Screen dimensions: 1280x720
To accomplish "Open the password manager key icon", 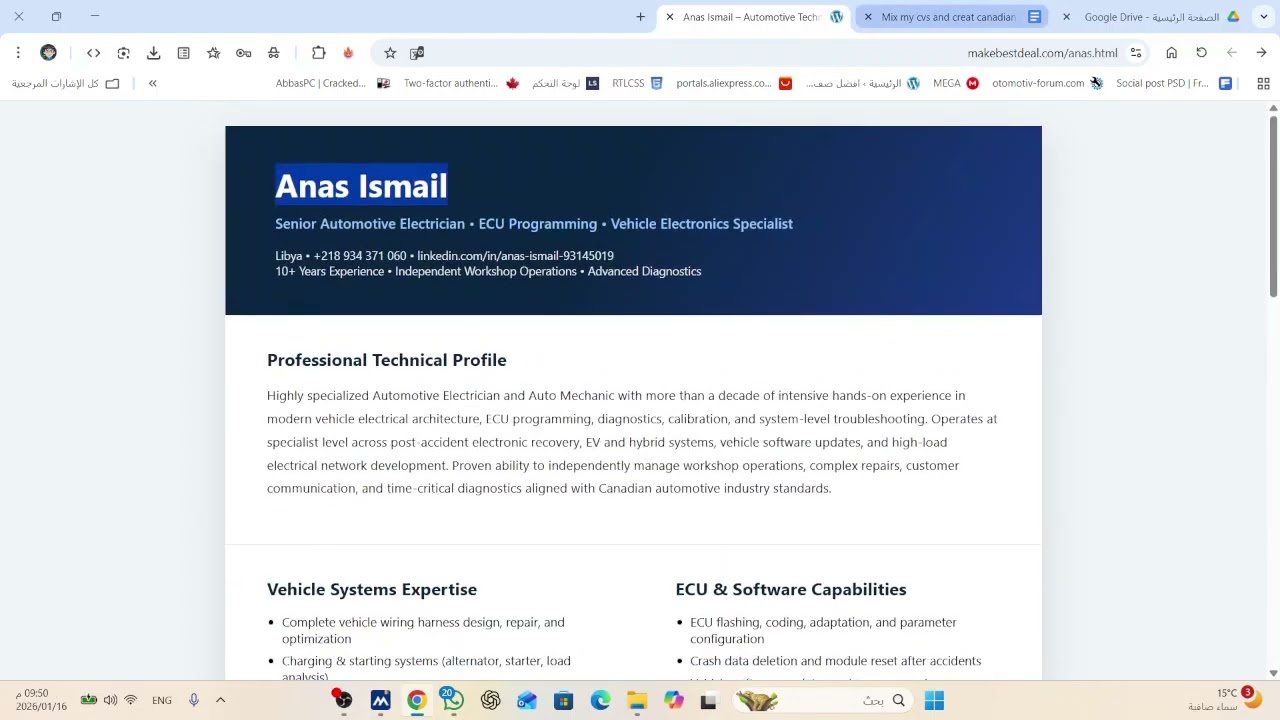I will 243,53.
